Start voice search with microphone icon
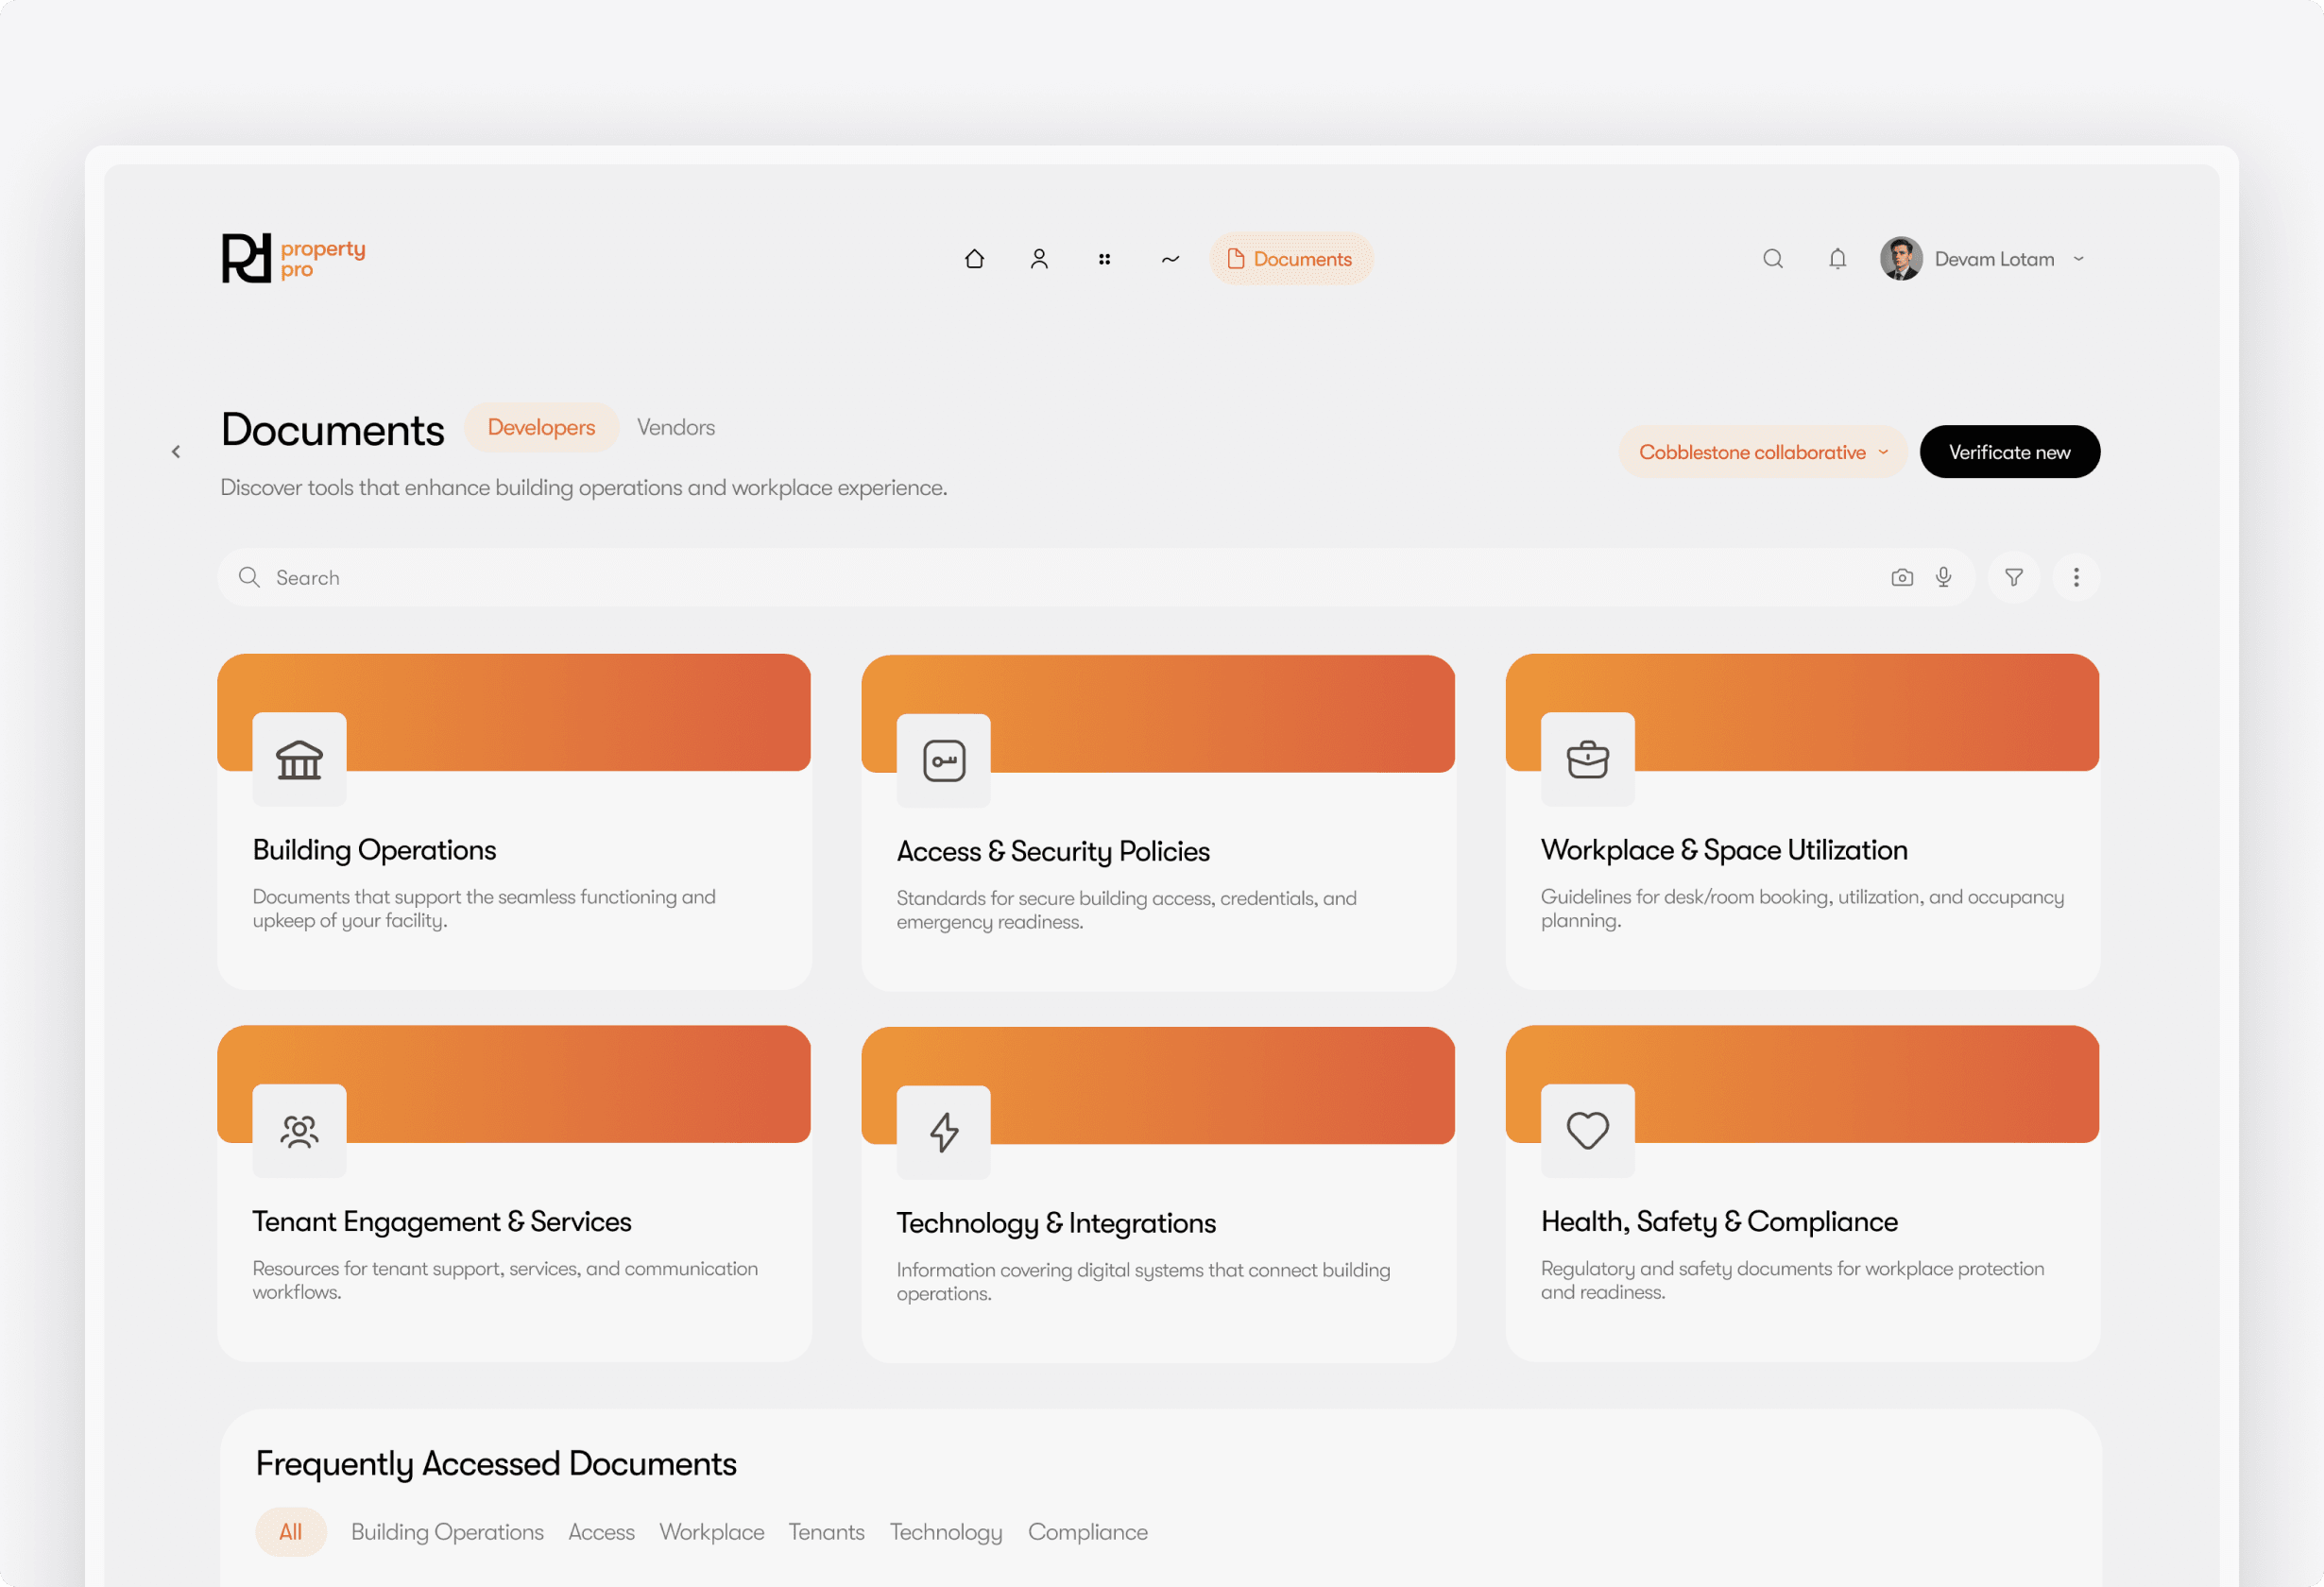Screen dimensions: 2324x1587 (1943, 577)
